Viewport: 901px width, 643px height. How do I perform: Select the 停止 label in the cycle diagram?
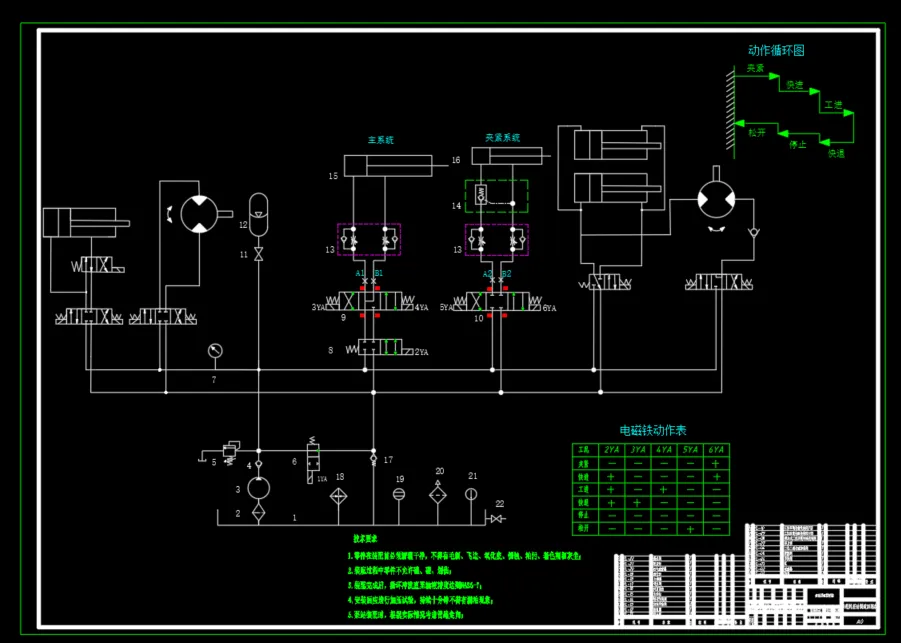(x=798, y=145)
